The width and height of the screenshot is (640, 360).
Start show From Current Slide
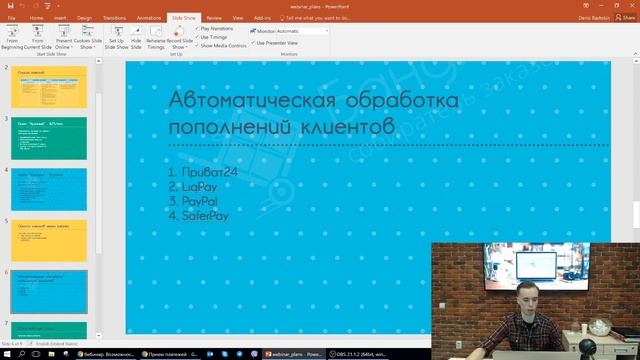(38, 37)
